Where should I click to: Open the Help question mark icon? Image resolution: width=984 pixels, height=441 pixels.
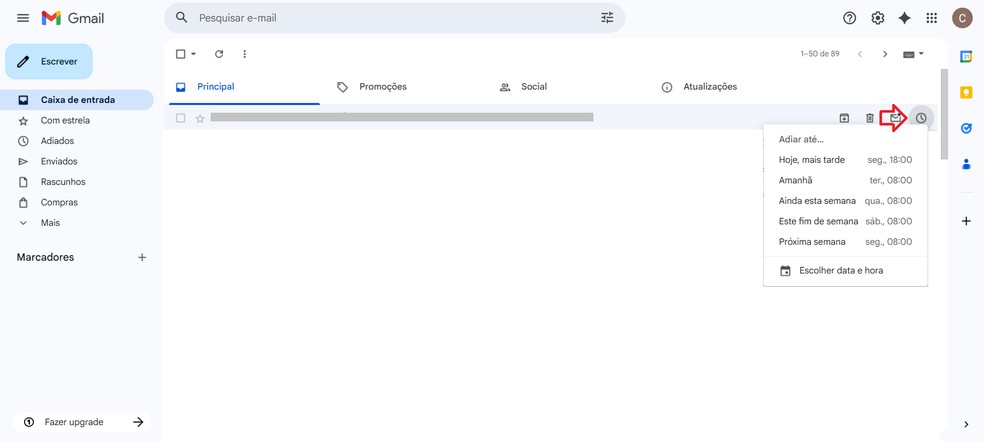tap(849, 18)
